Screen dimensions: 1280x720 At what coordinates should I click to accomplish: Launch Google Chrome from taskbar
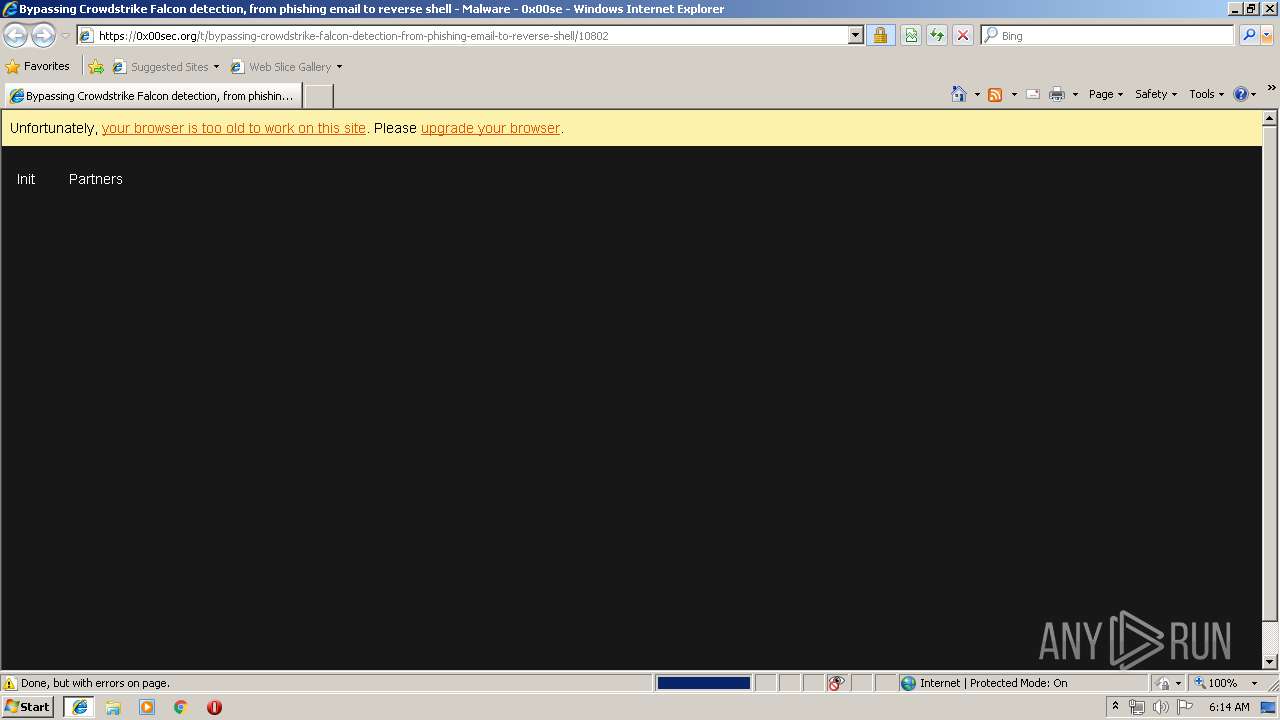(x=181, y=707)
